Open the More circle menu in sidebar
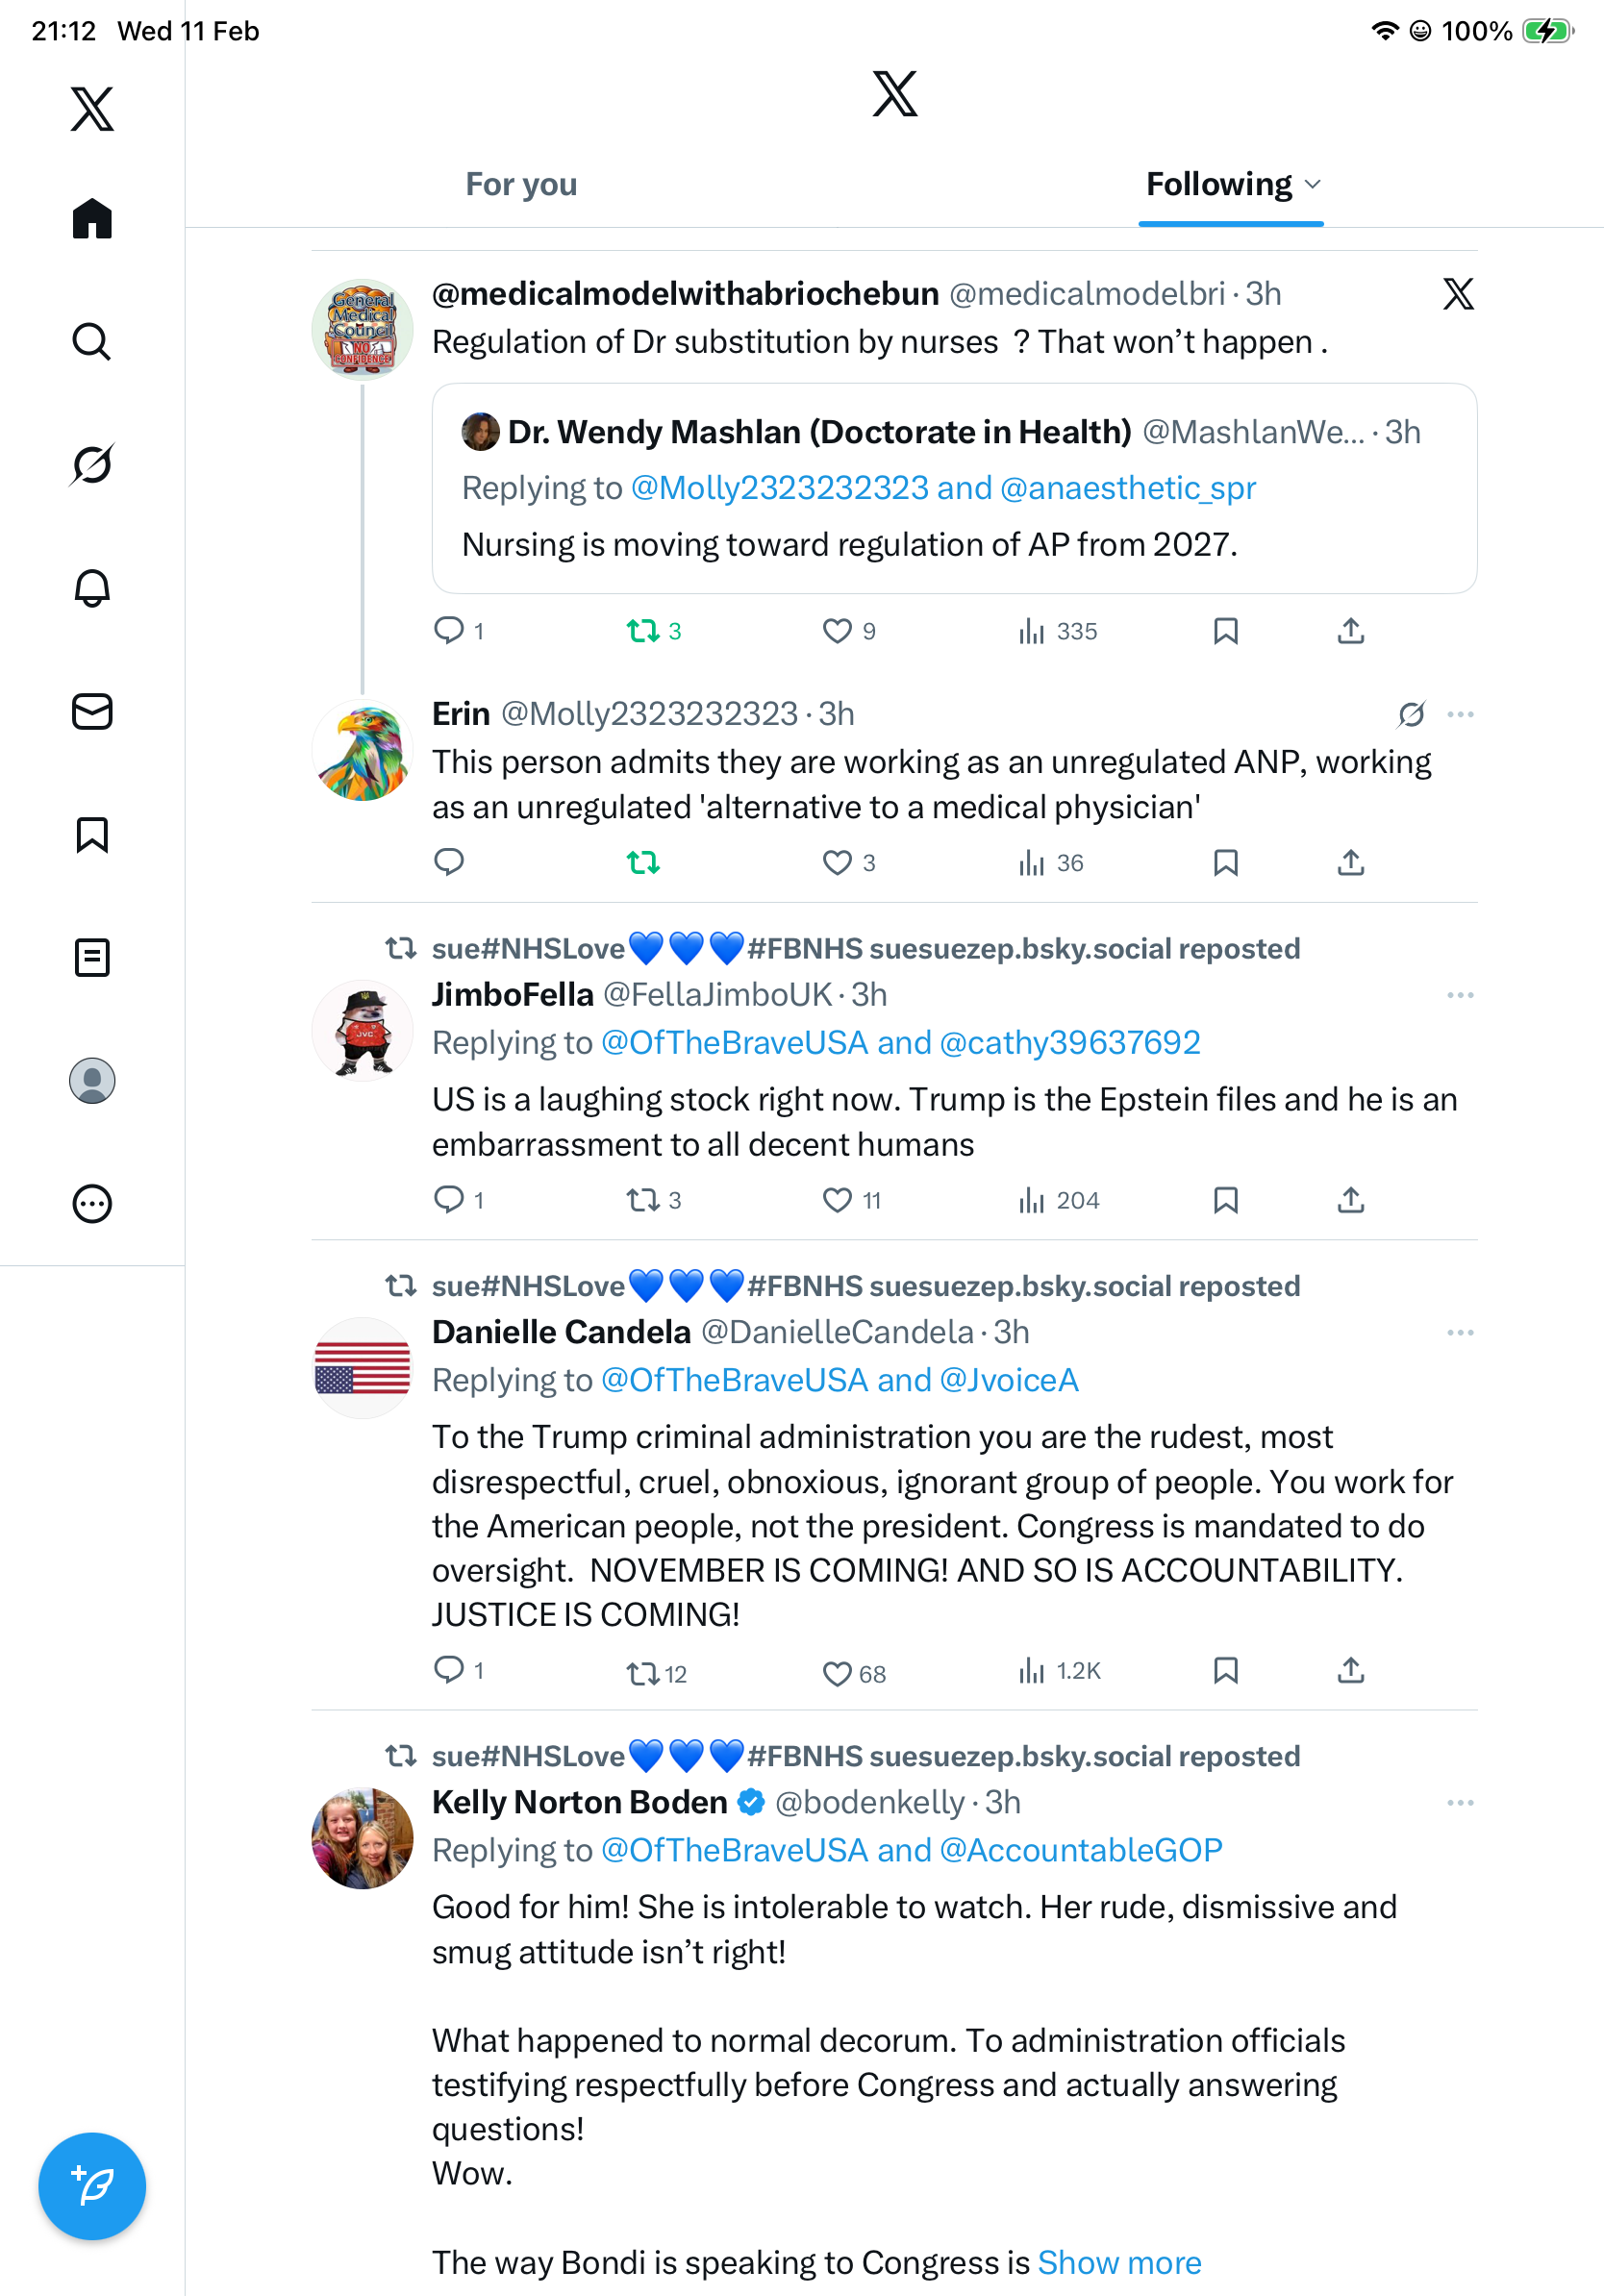 click(x=92, y=1203)
